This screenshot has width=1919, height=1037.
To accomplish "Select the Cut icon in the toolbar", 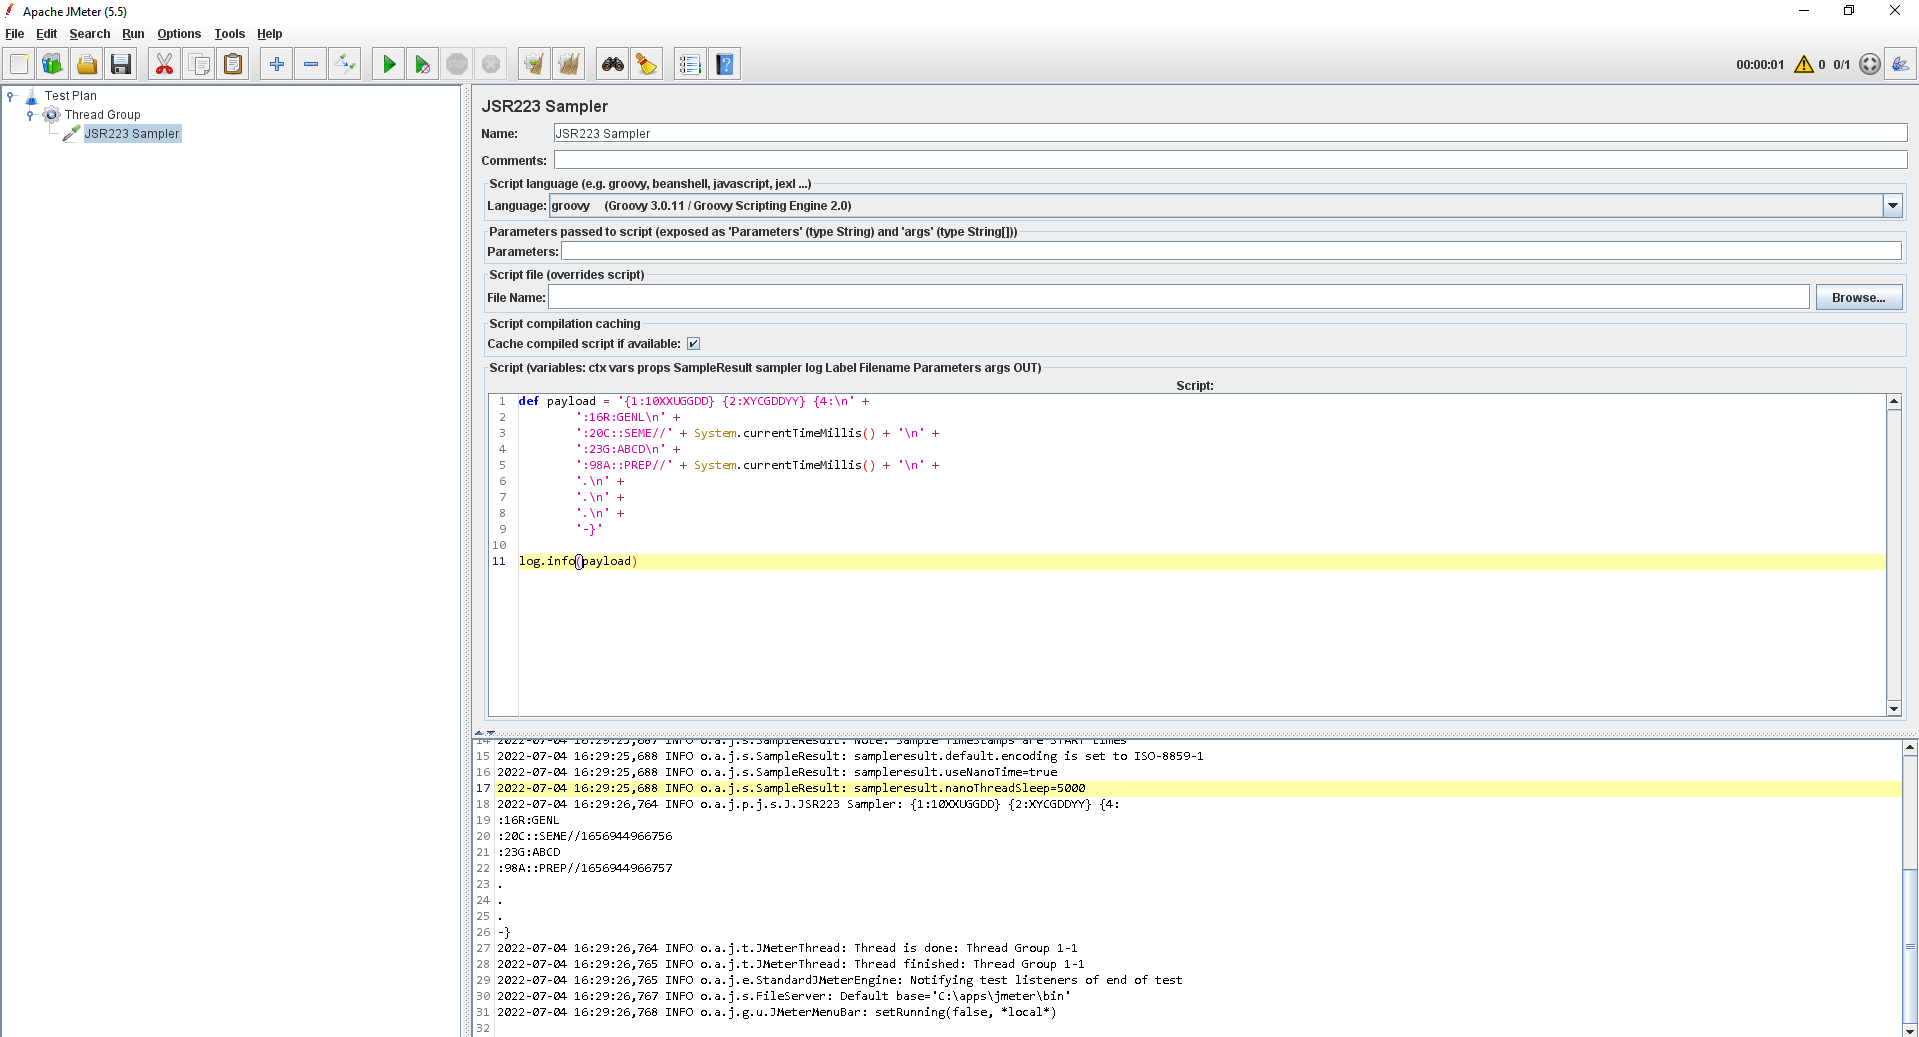I will 163,63.
